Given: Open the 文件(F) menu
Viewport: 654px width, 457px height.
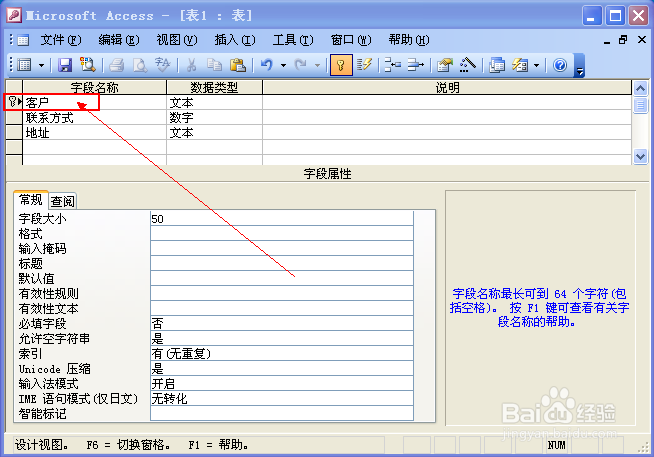Looking at the screenshot, I should [61, 40].
